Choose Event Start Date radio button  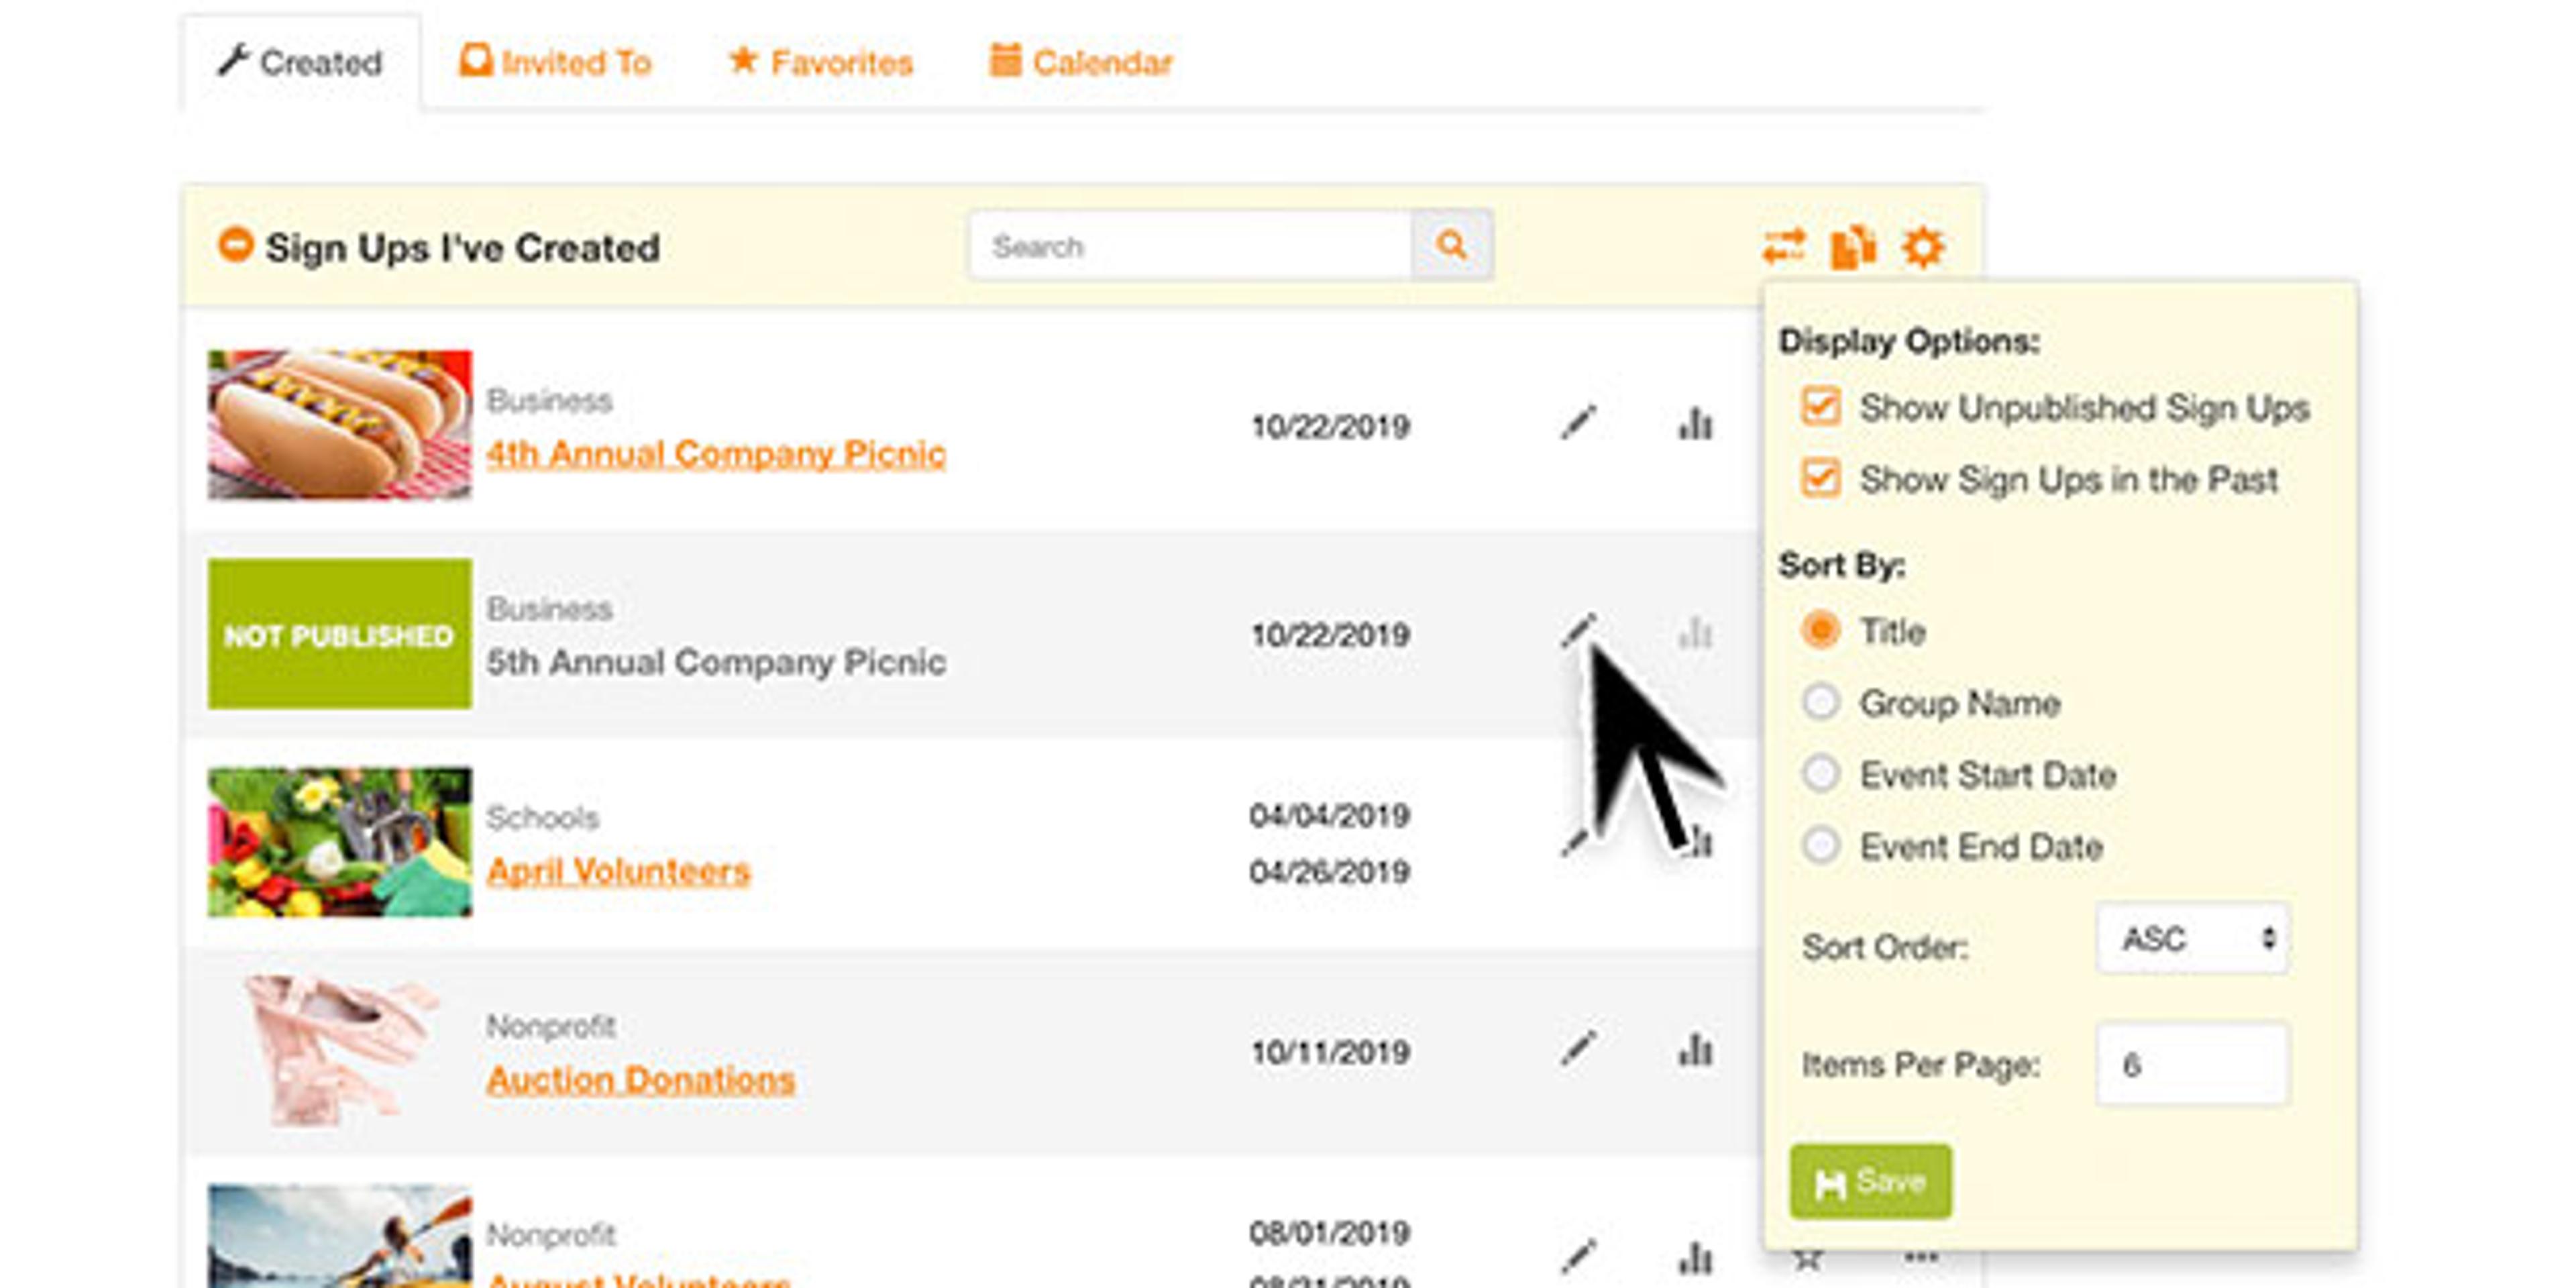pyautogui.click(x=1820, y=774)
